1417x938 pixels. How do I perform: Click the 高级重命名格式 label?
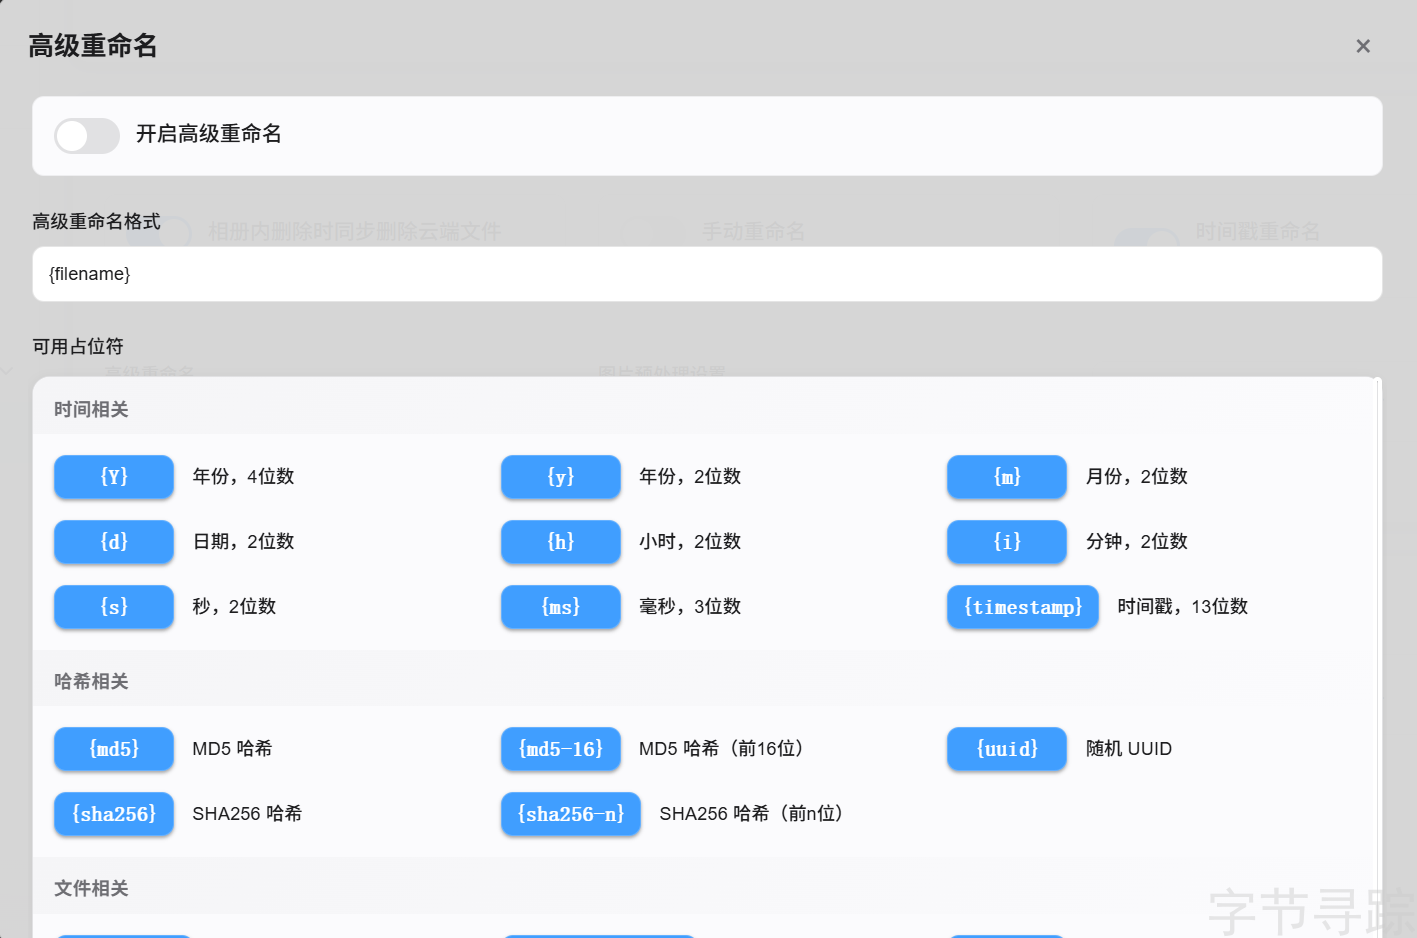(96, 222)
